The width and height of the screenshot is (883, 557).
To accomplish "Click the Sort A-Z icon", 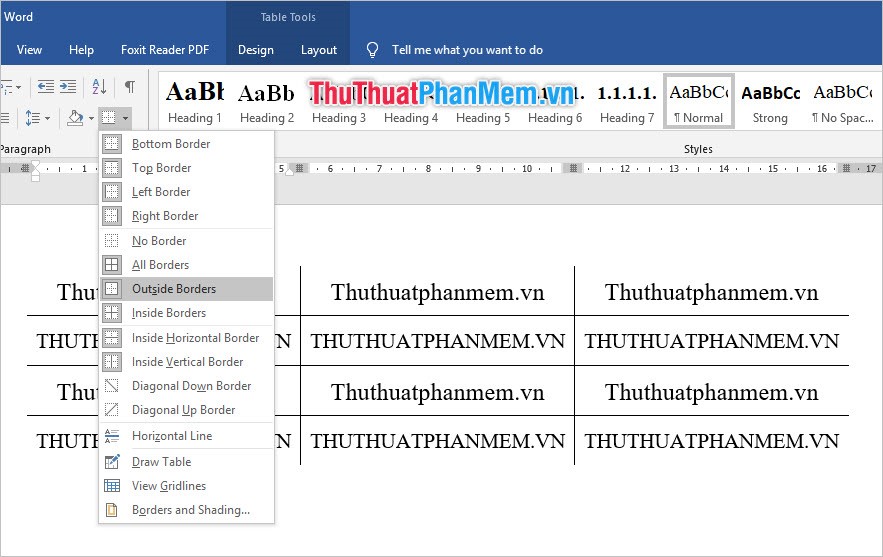I will 99,86.
